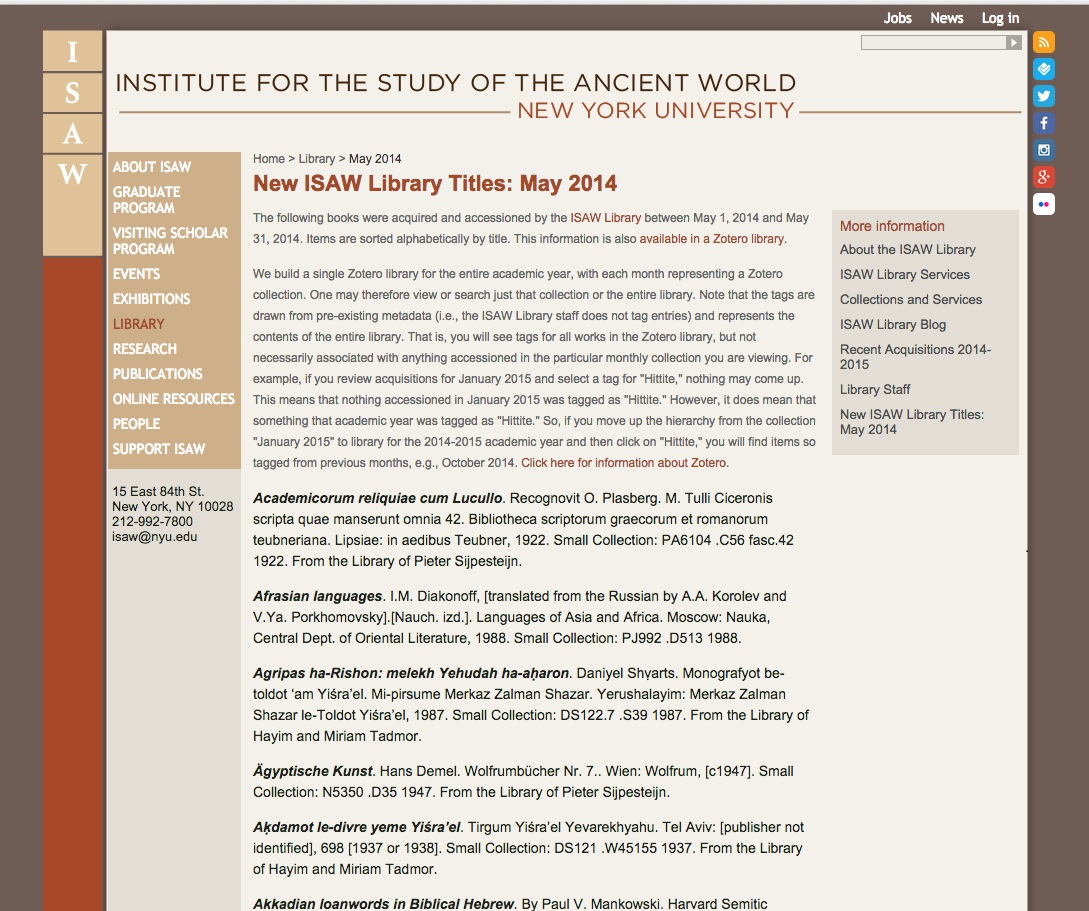Select Log in at top right
The width and height of the screenshot is (1089, 911).
pyautogui.click(x=1000, y=18)
